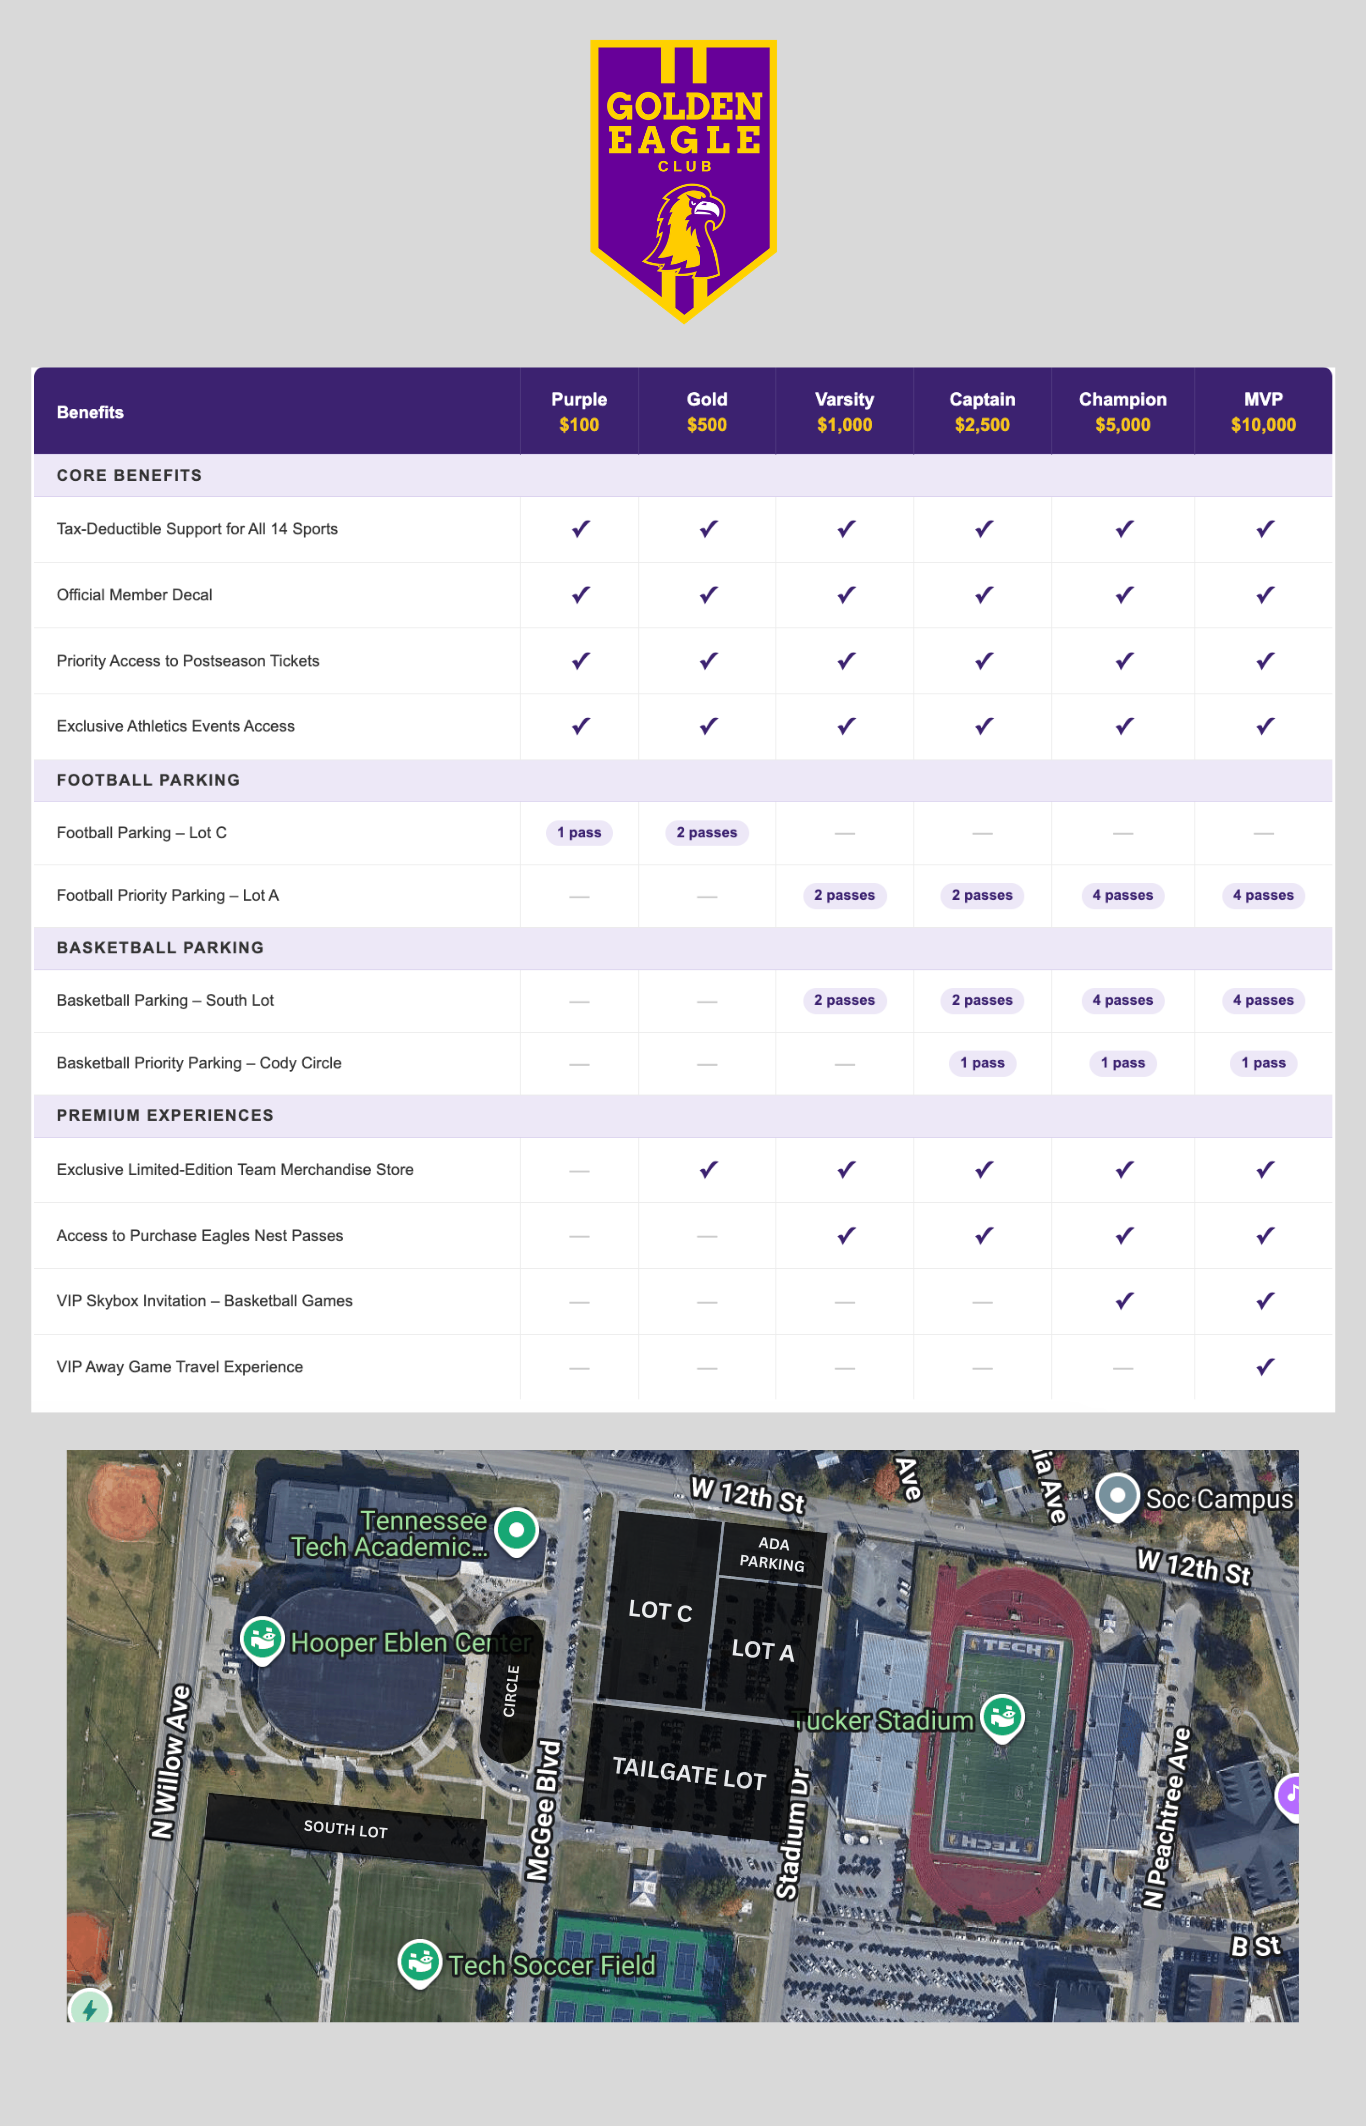Click Varsity check for Eagles Nest Passes
The image size is (1366, 2126).
[x=846, y=1235]
